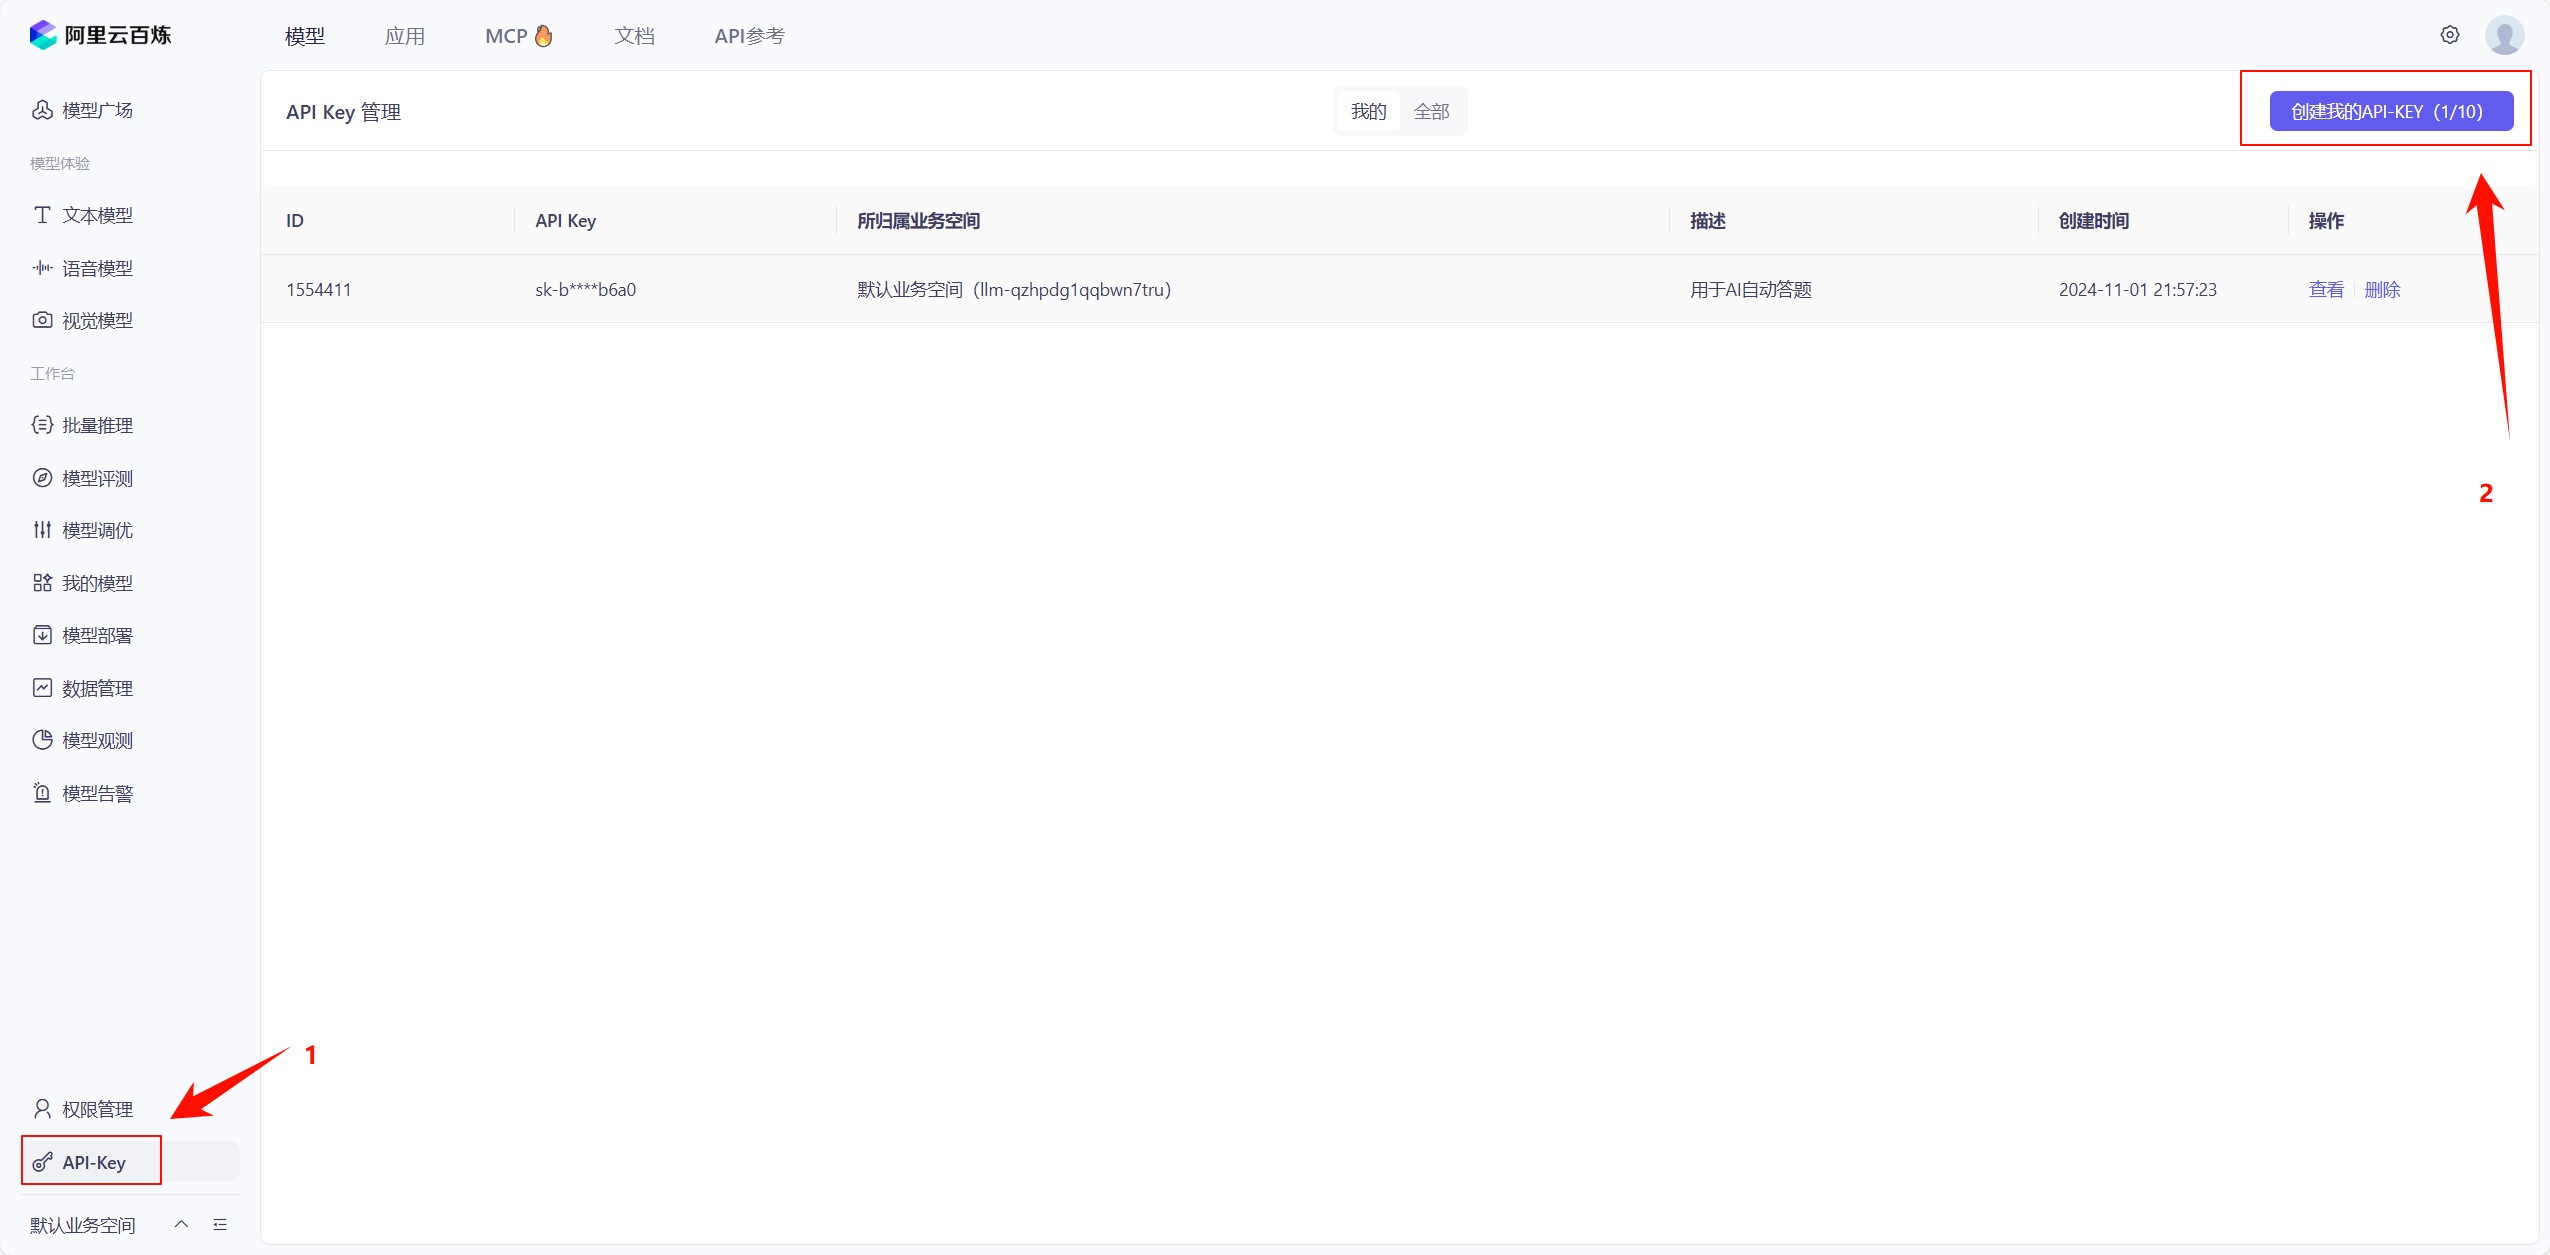Open the 模型 top navigation tab
The image size is (2550, 1255).
[x=305, y=36]
